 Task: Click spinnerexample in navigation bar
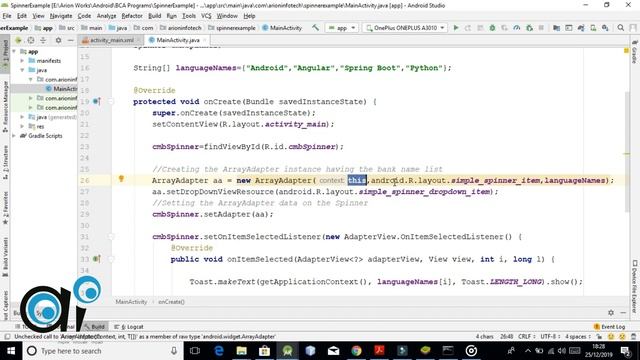[232, 28]
